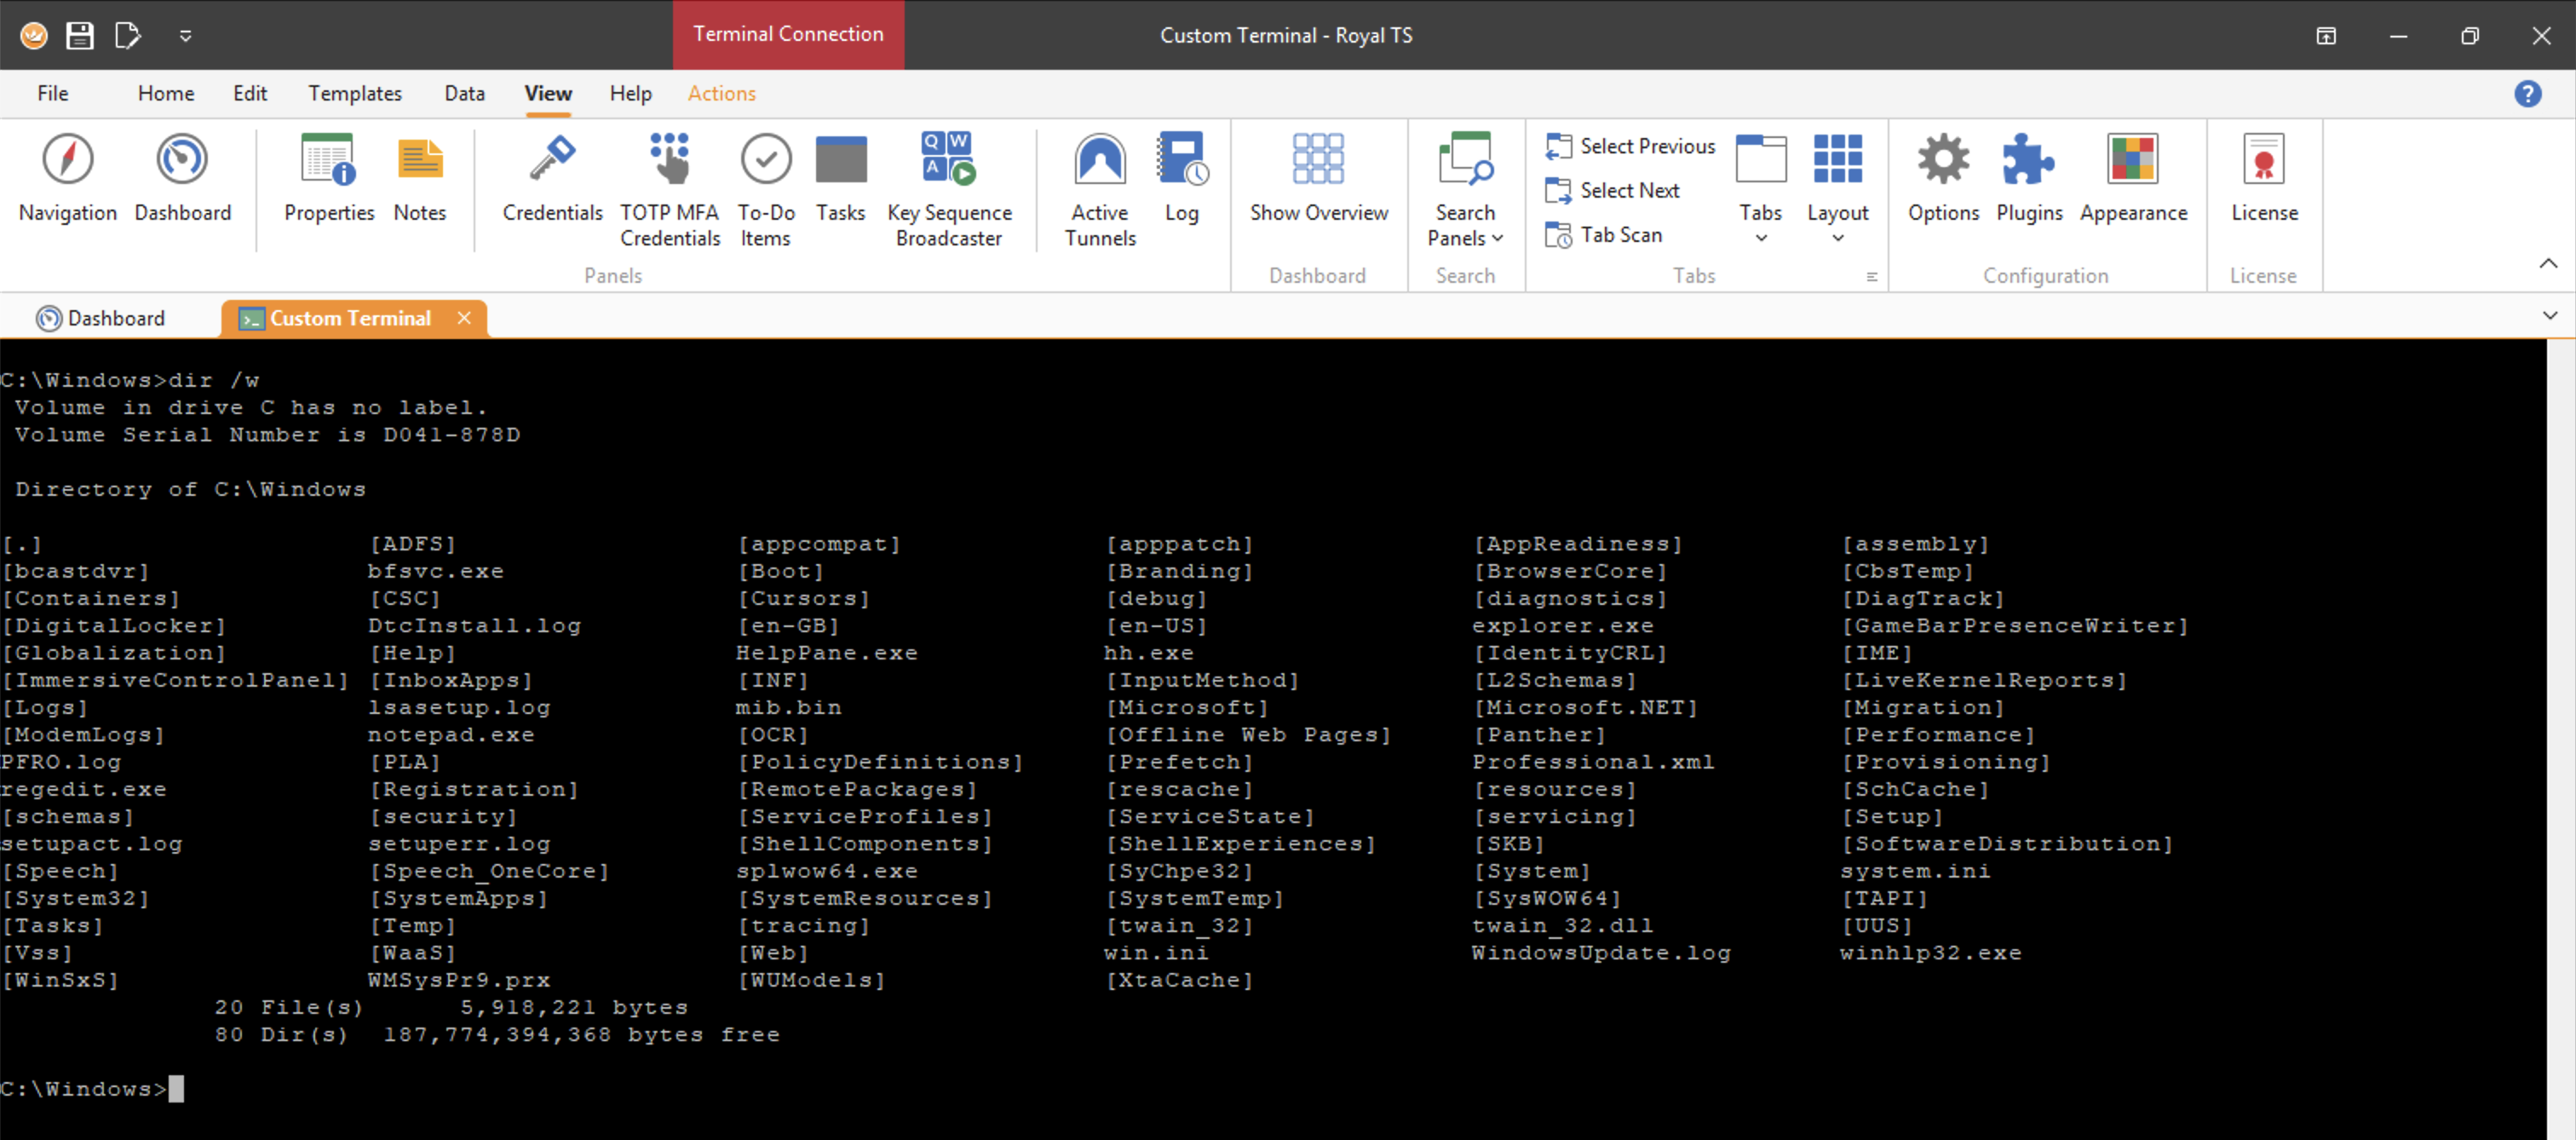Screen dimensions: 2576x1140
Task: Show the To-Do Items panel
Action: point(766,191)
